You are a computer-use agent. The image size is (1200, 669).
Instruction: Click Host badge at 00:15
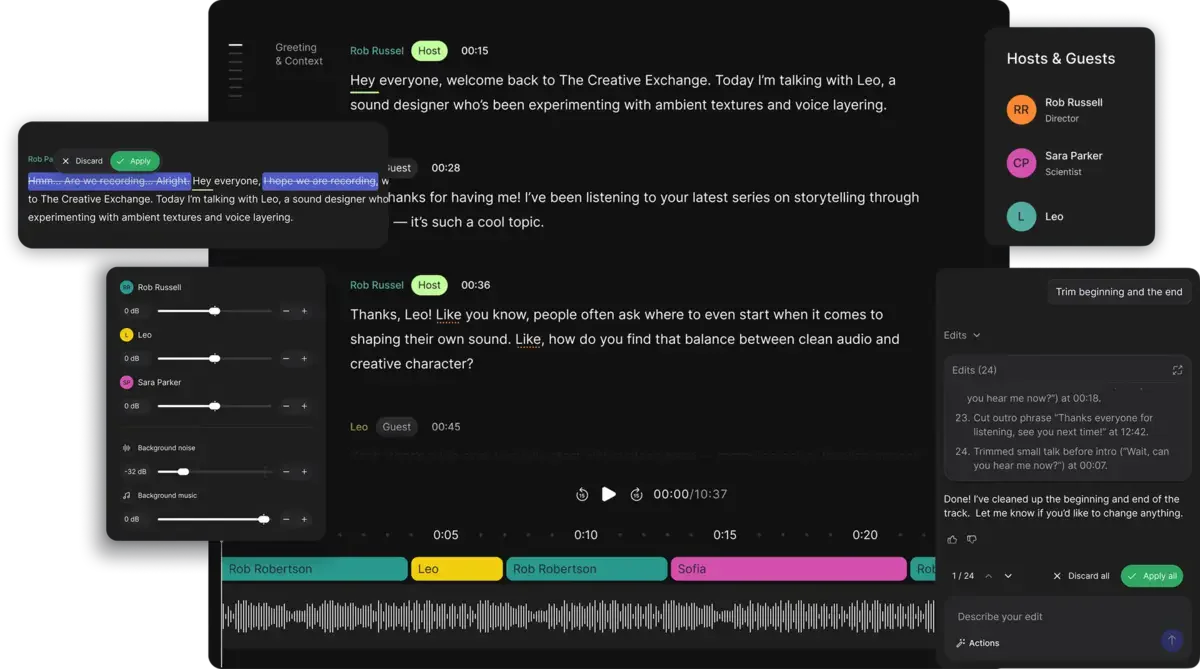coord(429,51)
